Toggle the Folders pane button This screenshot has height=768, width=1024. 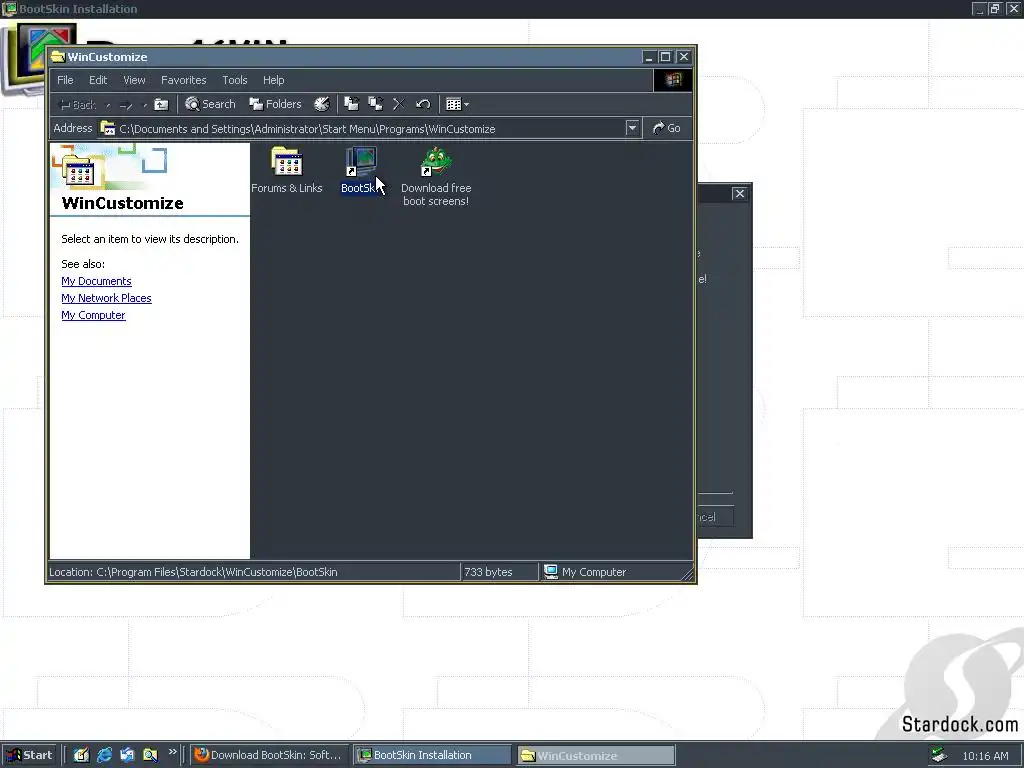[276, 104]
